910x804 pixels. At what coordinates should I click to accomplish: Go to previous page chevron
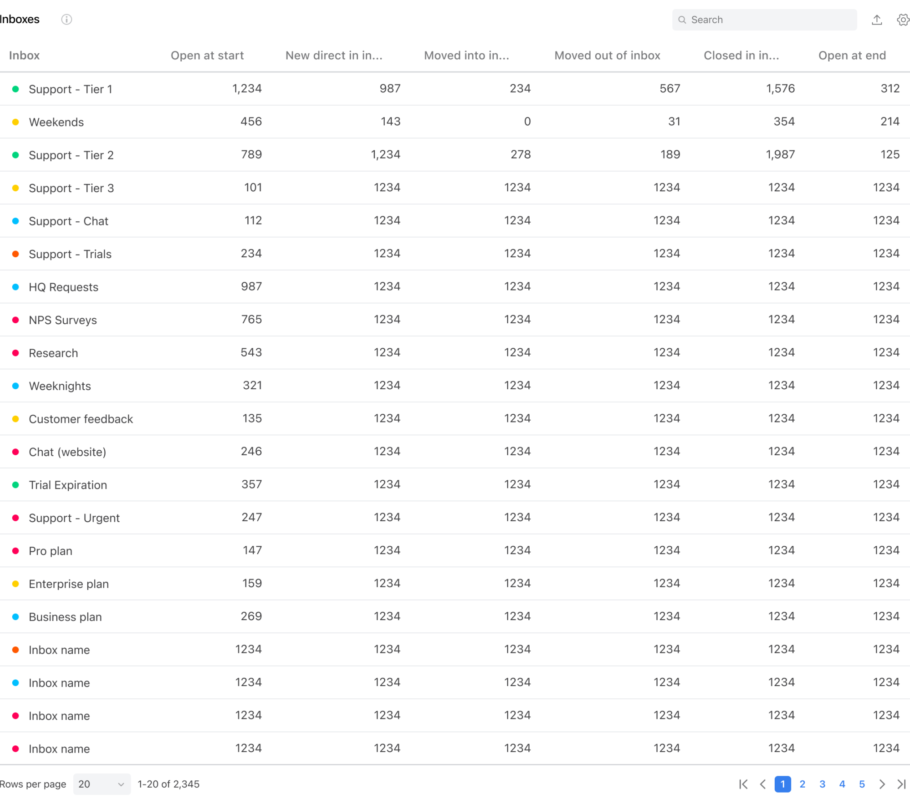pyautogui.click(x=763, y=784)
